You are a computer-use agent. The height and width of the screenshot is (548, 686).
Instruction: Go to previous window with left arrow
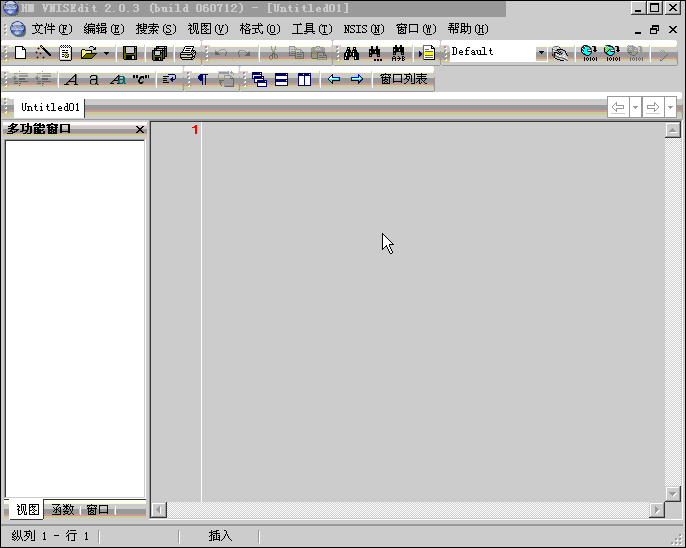(x=334, y=79)
